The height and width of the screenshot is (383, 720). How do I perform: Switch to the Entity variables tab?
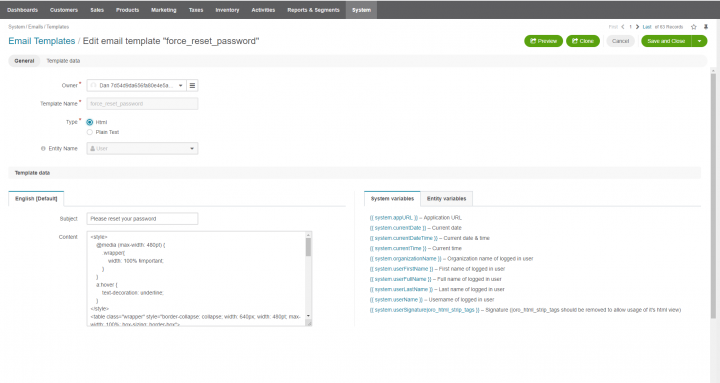[446, 198]
